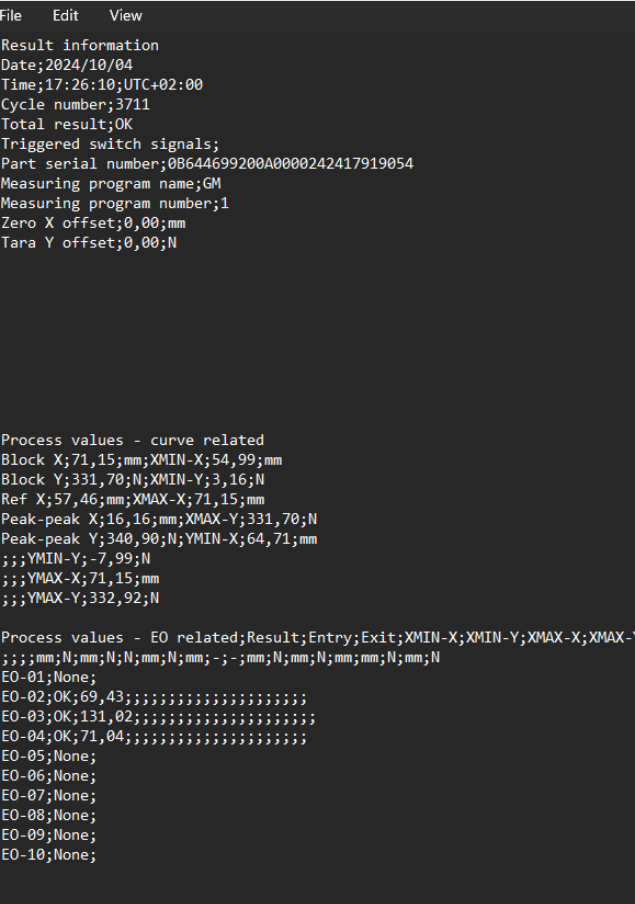The height and width of the screenshot is (904, 635).
Task: Click 'Process values - curve related' heading
Action: (x=132, y=440)
